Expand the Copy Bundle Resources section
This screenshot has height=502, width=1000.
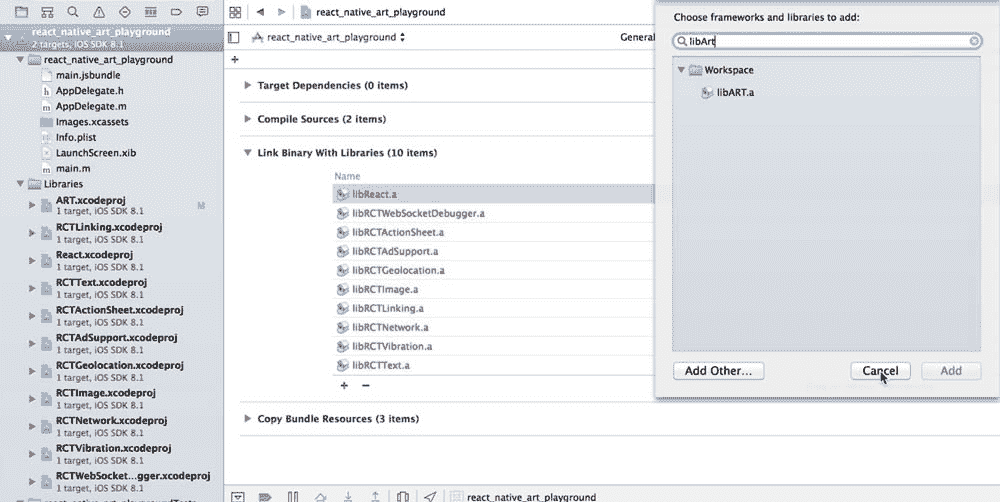tap(248, 419)
